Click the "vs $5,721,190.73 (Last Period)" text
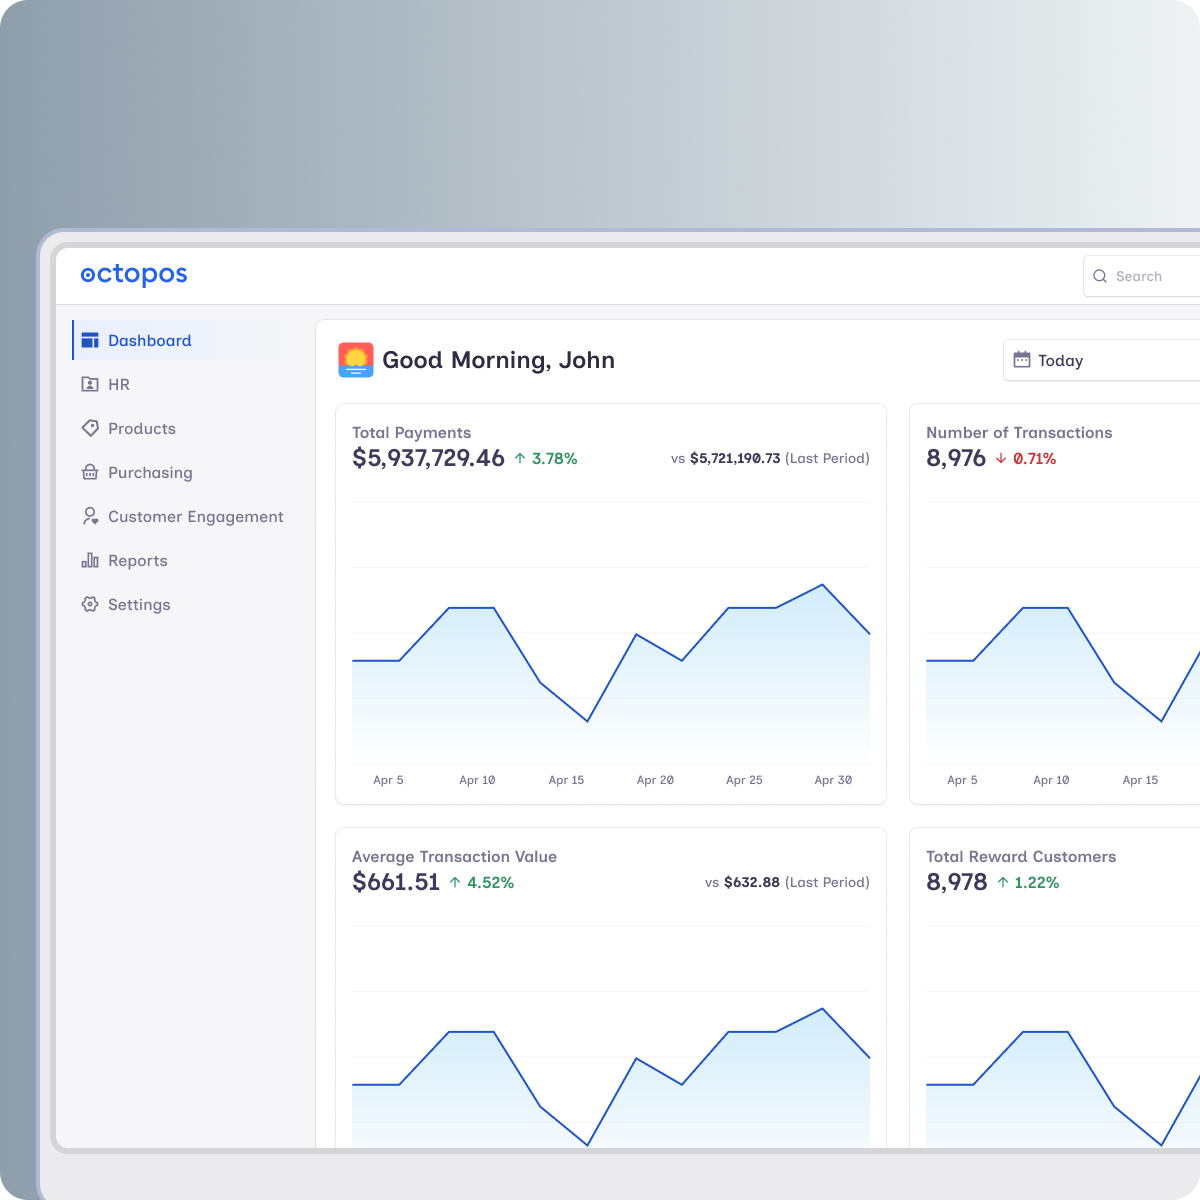Screen dimensions: 1200x1200 (770, 458)
